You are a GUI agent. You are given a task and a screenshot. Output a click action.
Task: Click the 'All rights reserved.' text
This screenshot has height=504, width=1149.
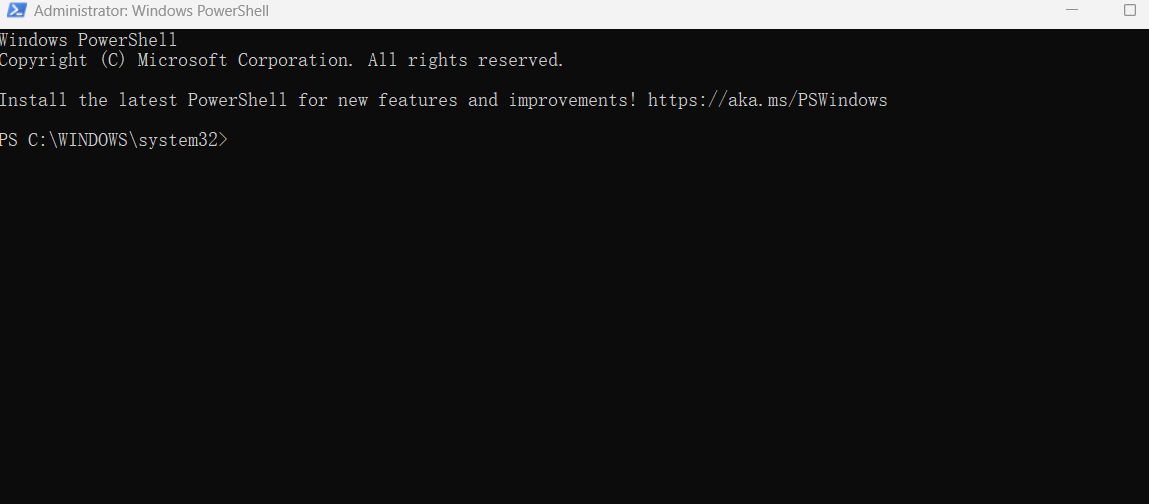pos(466,60)
